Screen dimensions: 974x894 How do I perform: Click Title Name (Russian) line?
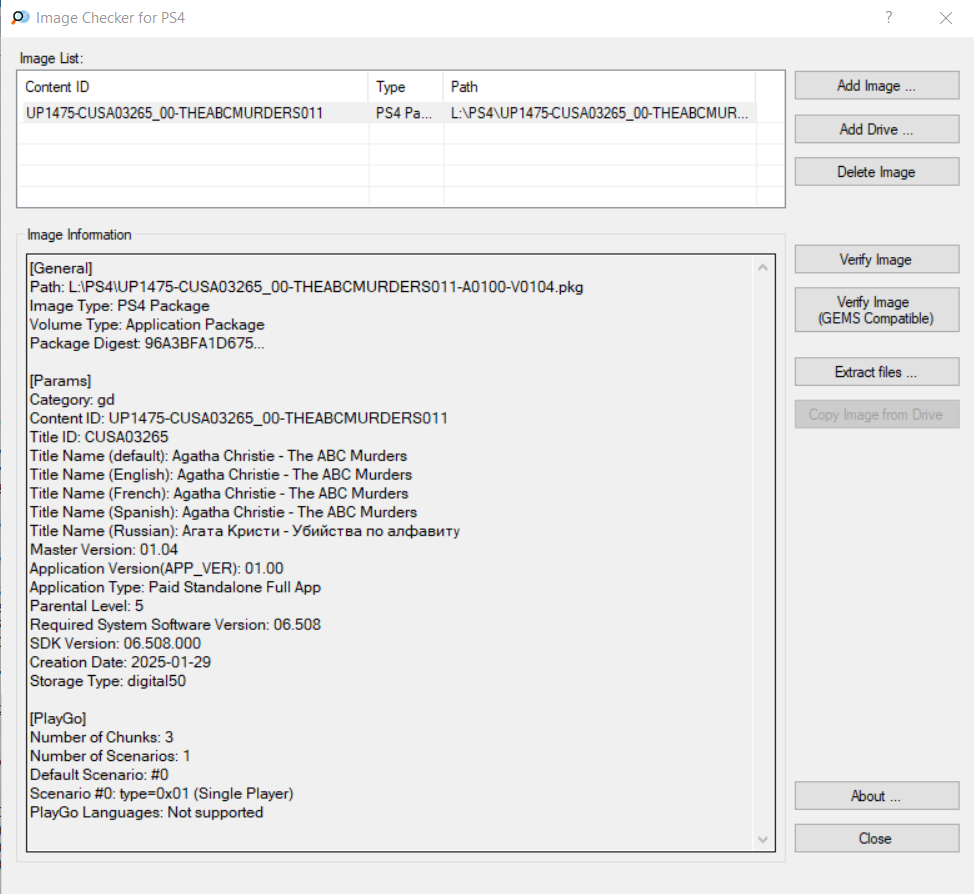(245, 531)
